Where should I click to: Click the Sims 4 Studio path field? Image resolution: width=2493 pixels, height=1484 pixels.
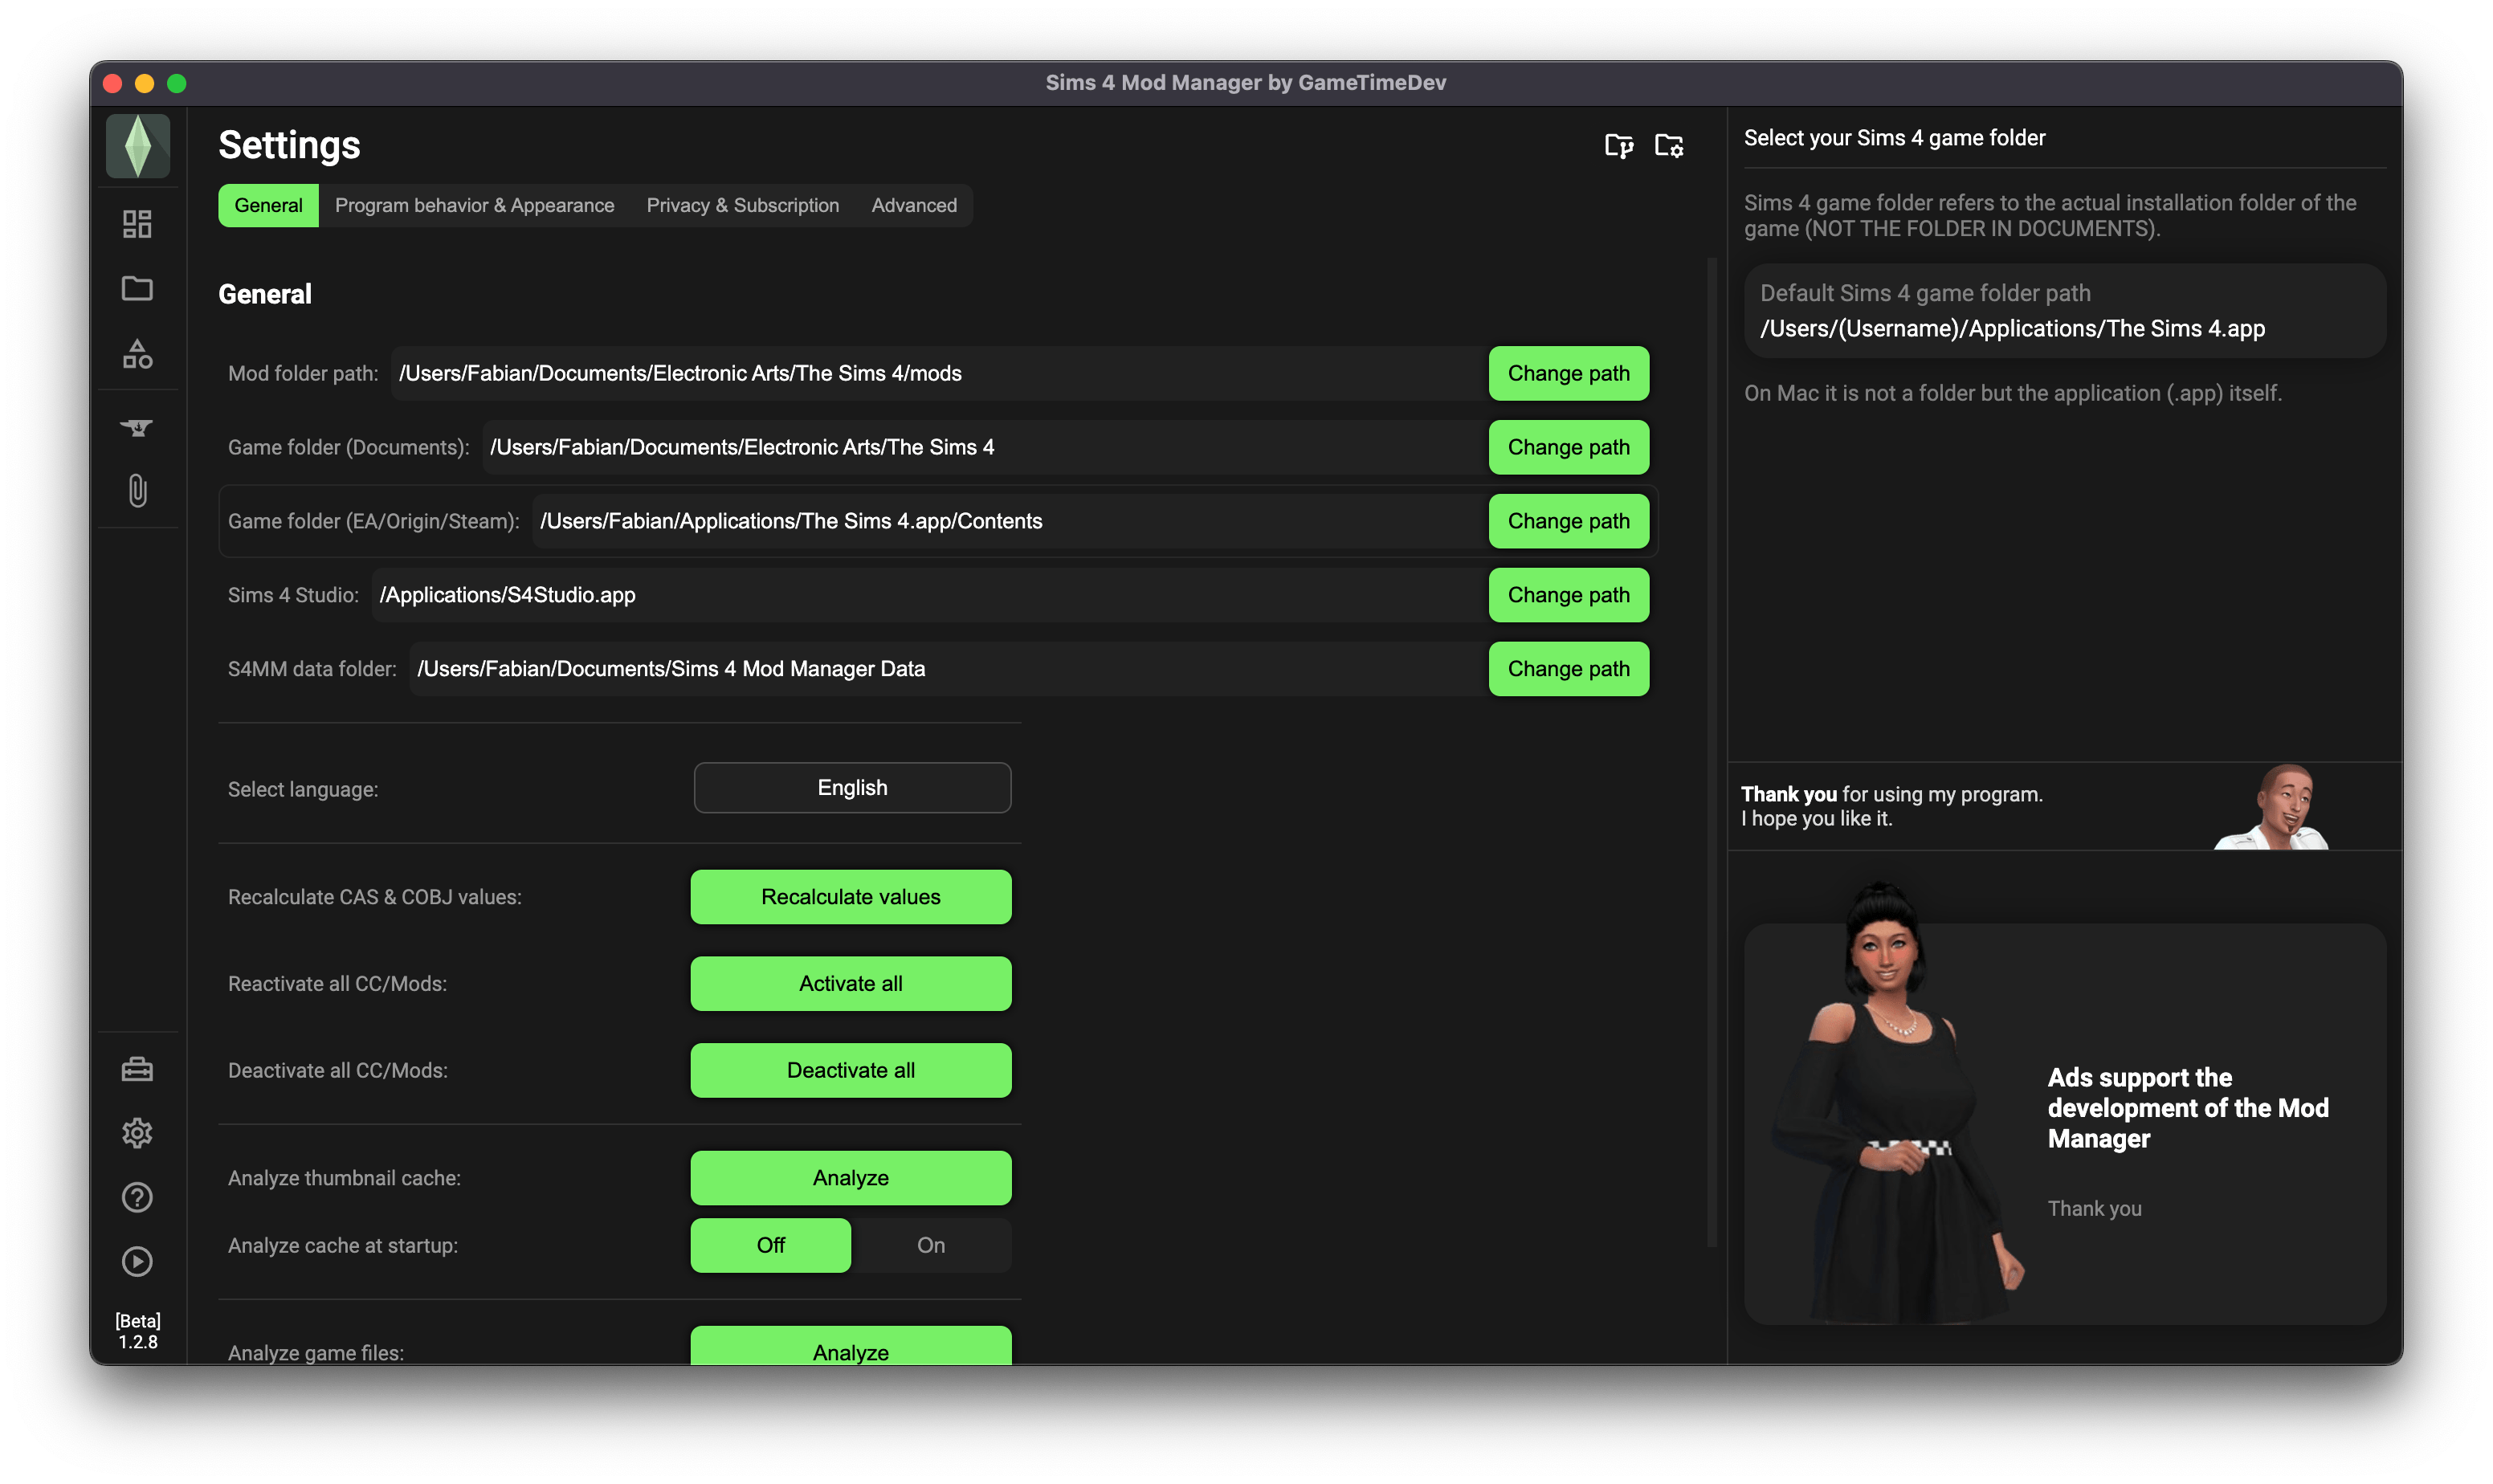click(930, 595)
